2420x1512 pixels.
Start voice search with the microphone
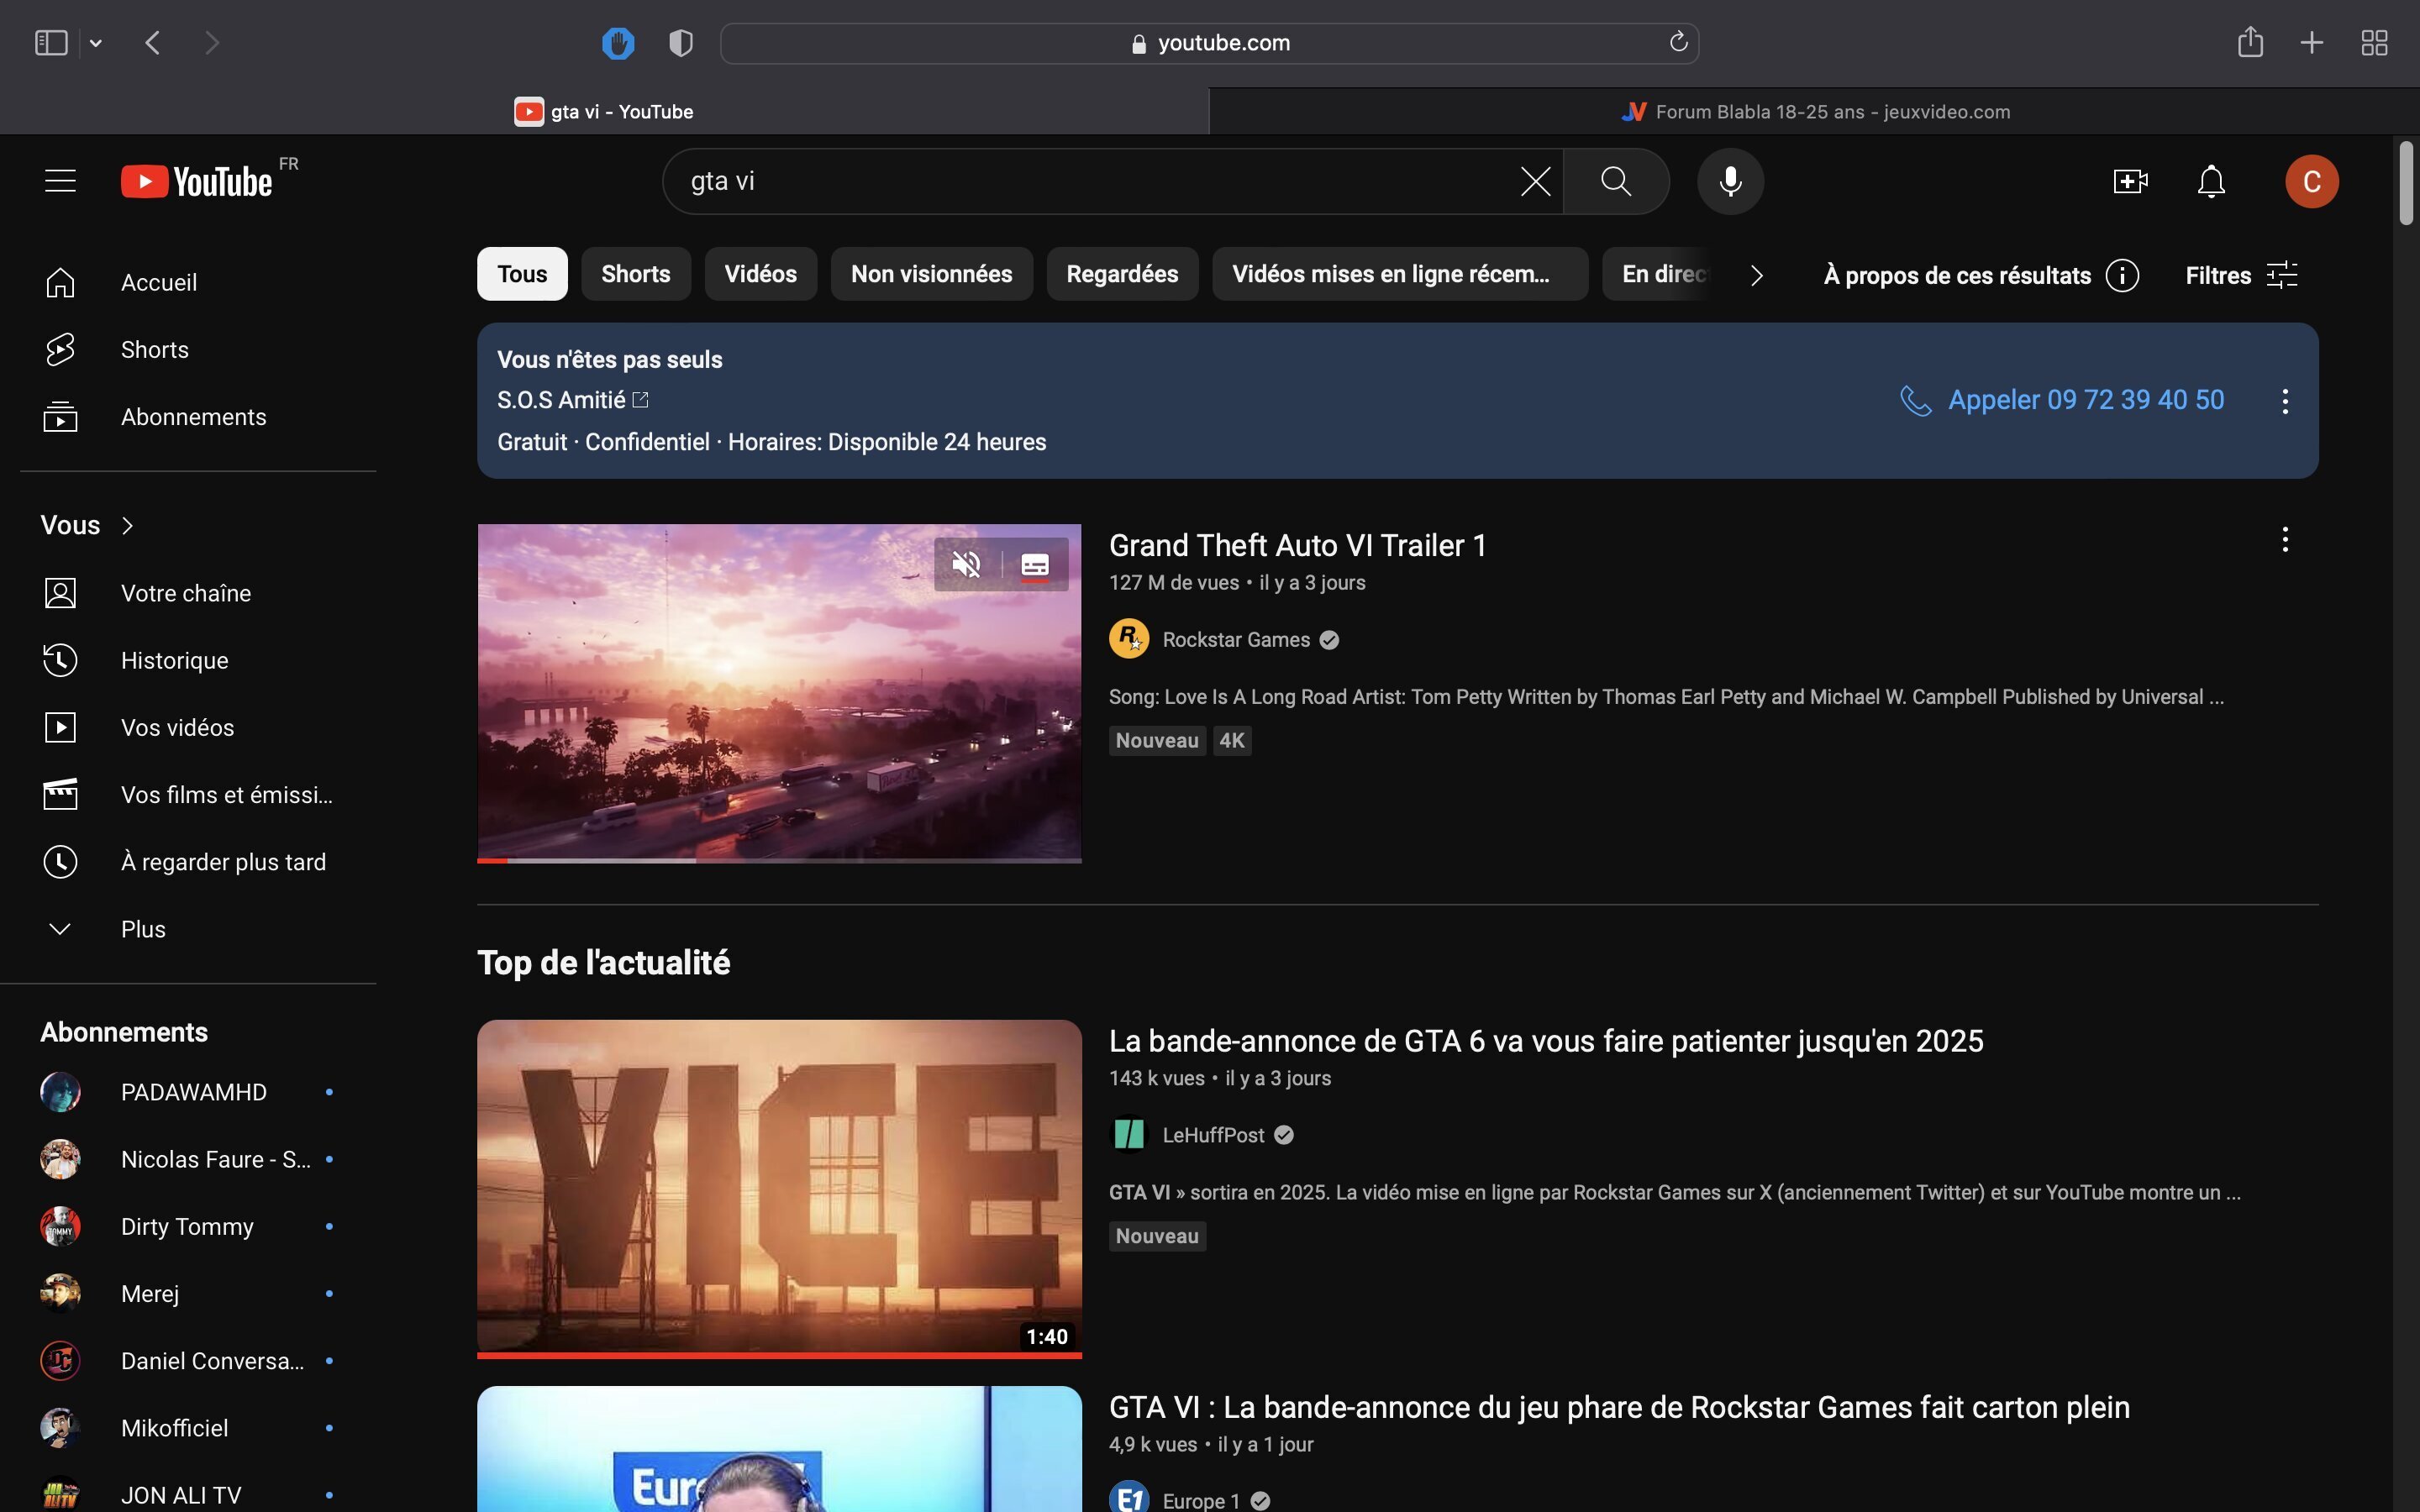point(1730,181)
